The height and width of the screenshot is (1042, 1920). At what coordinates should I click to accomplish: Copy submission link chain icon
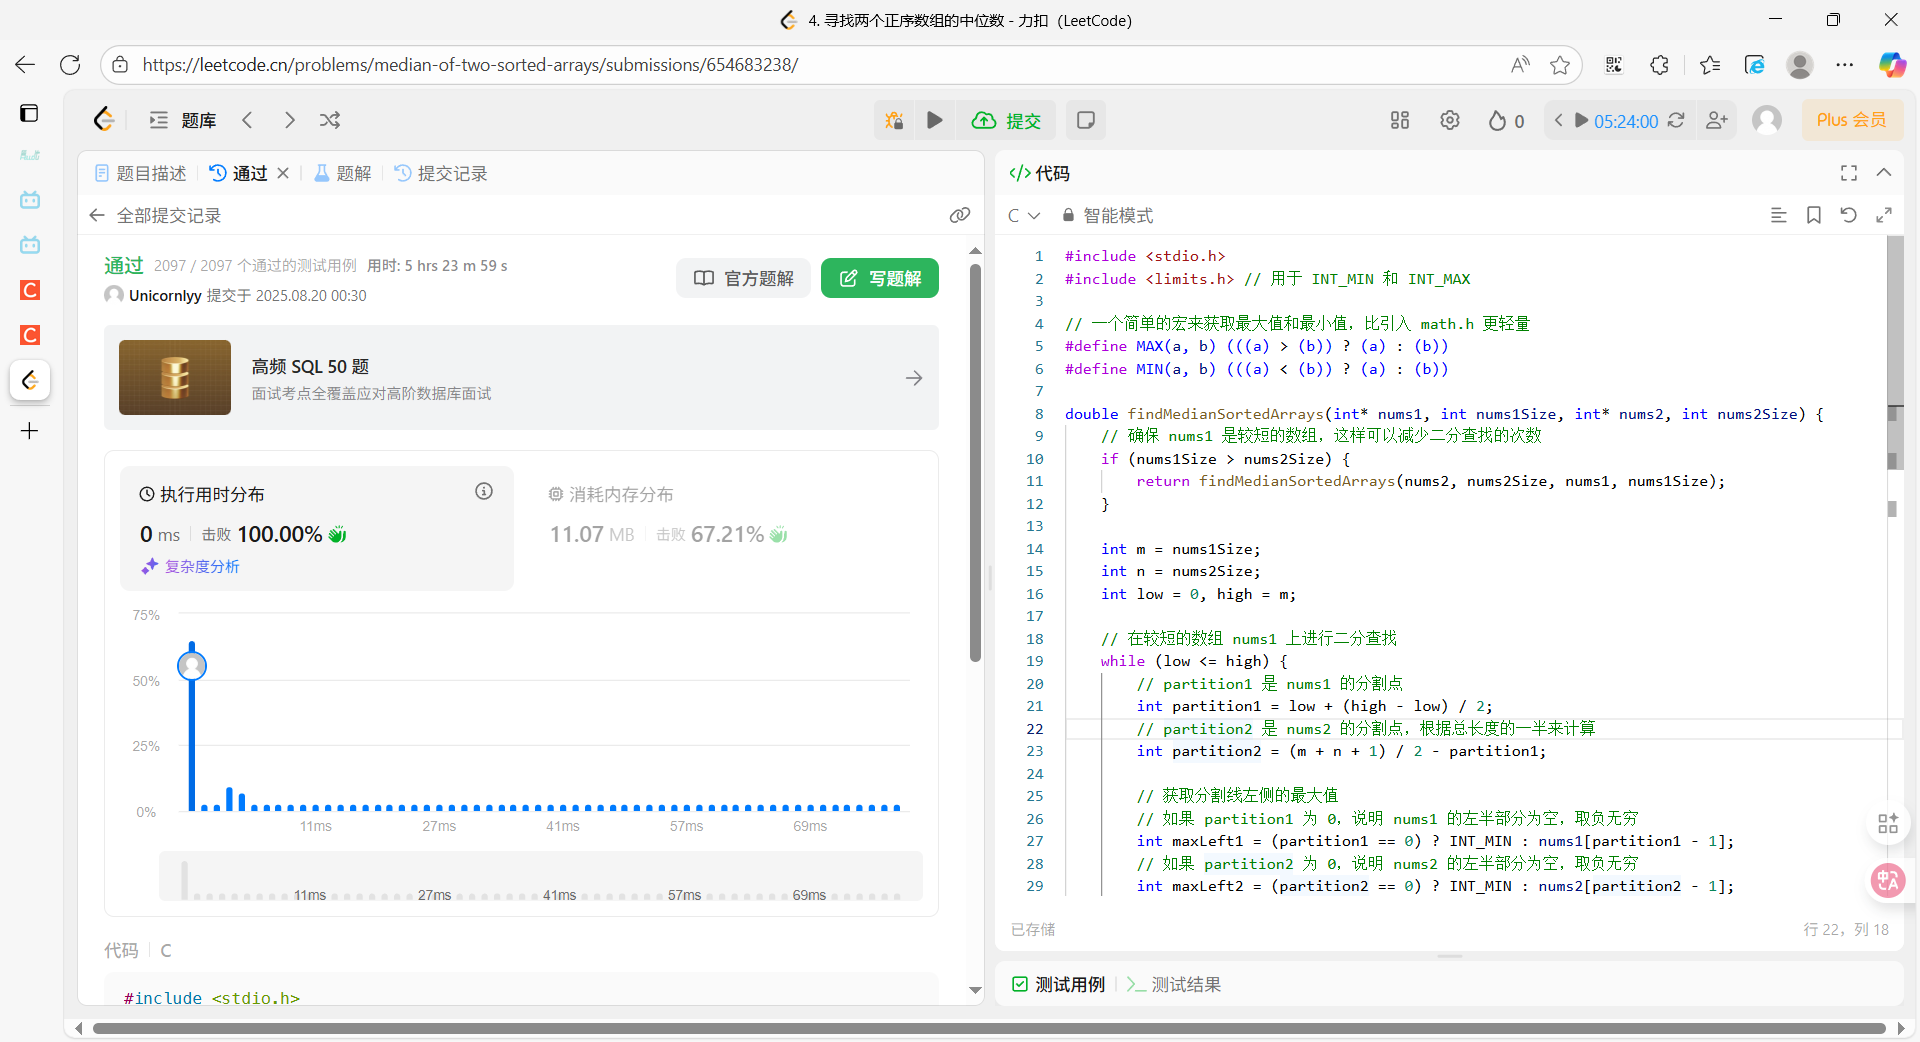pos(960,215)
